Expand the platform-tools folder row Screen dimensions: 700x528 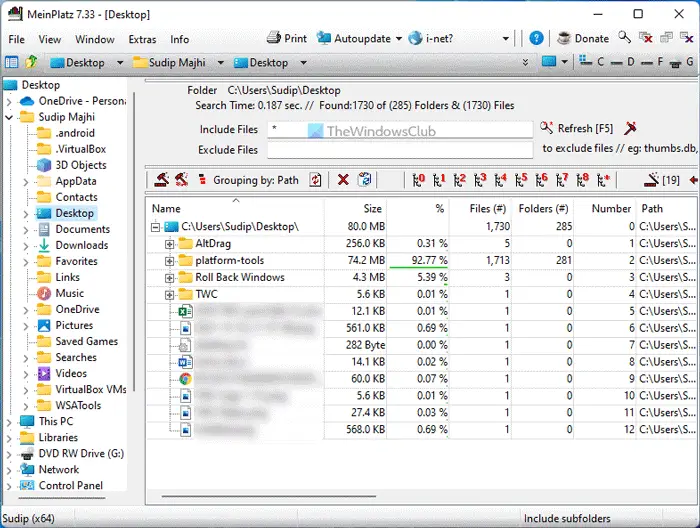pos(169,261)
